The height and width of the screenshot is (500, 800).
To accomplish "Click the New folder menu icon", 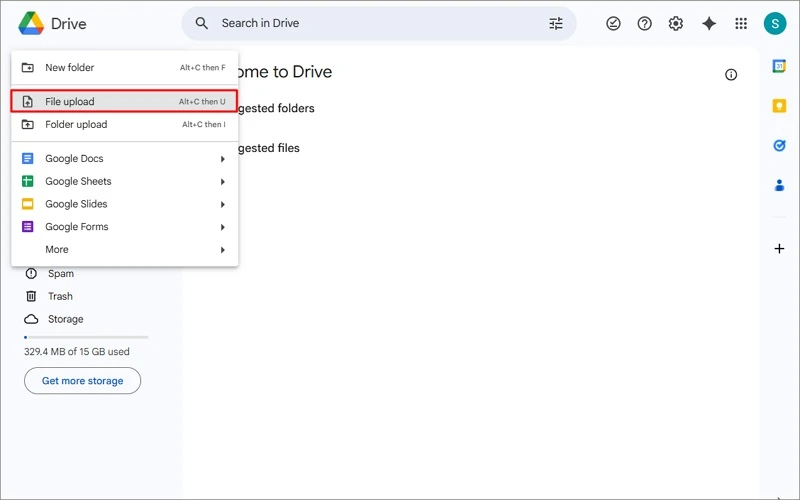I will (28, 67).
